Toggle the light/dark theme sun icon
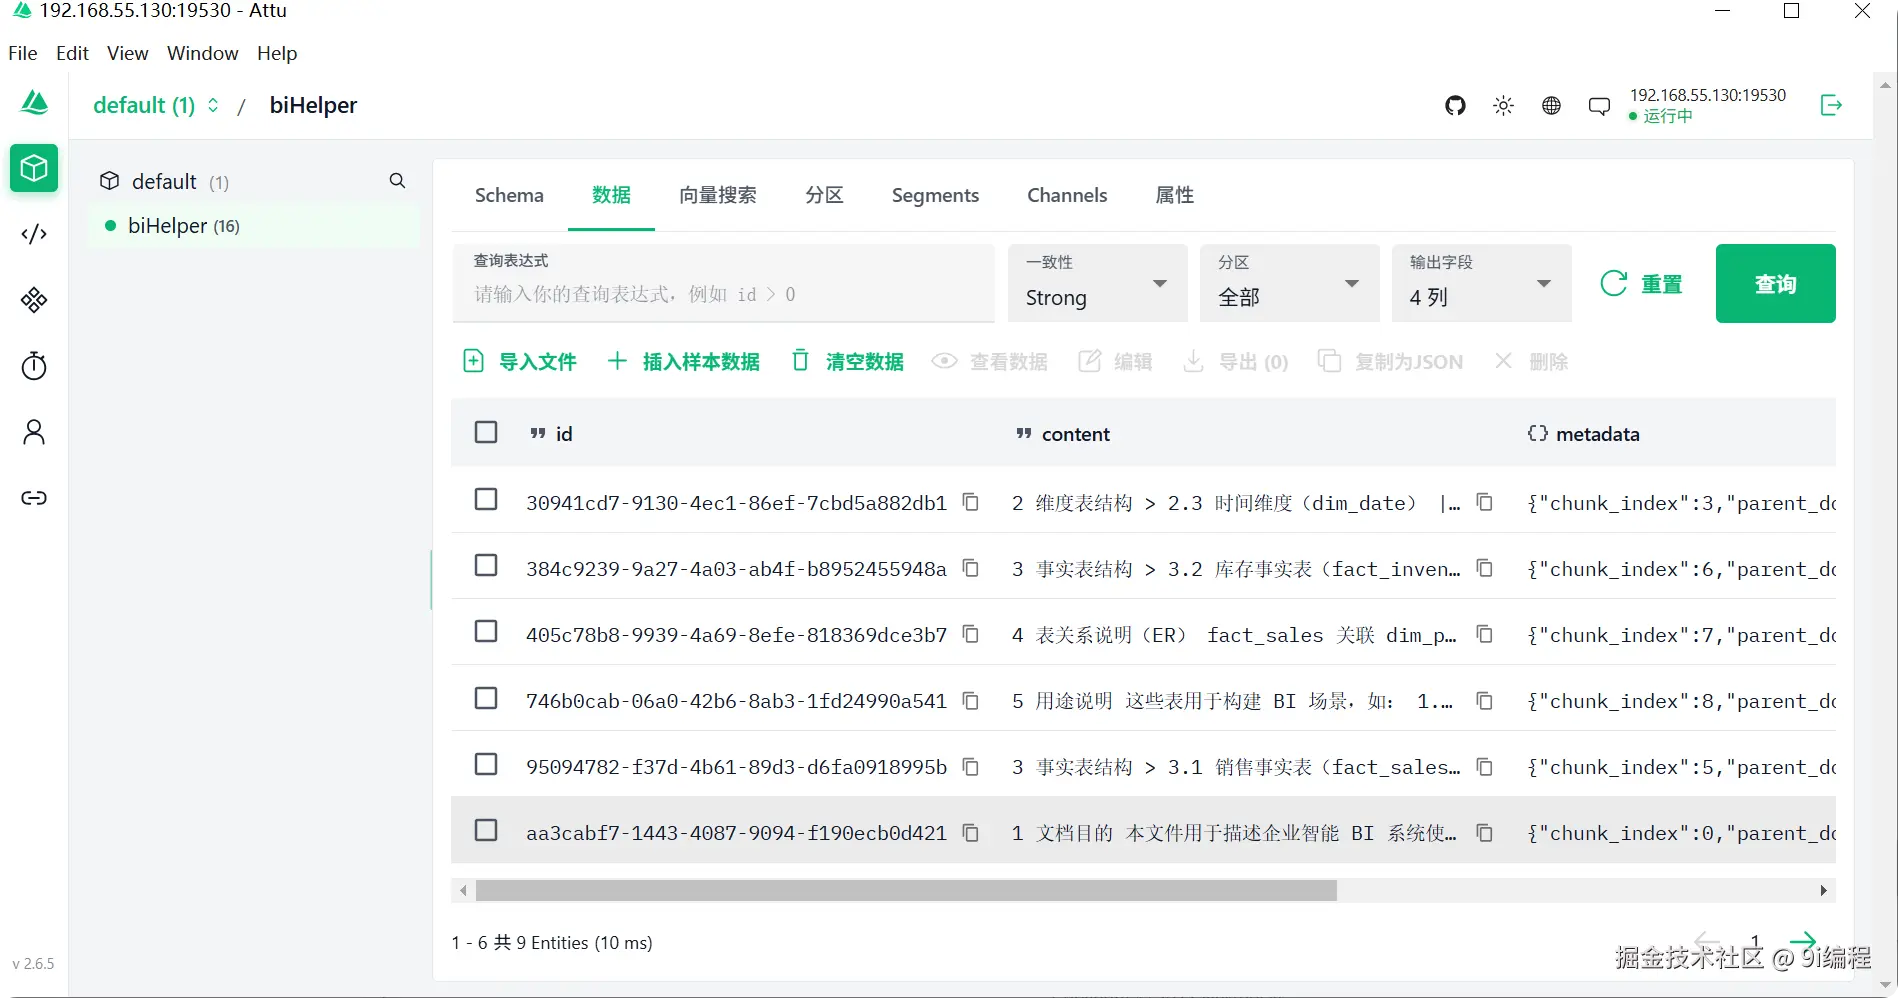1898x998 pixels. tap(1503, 105)
